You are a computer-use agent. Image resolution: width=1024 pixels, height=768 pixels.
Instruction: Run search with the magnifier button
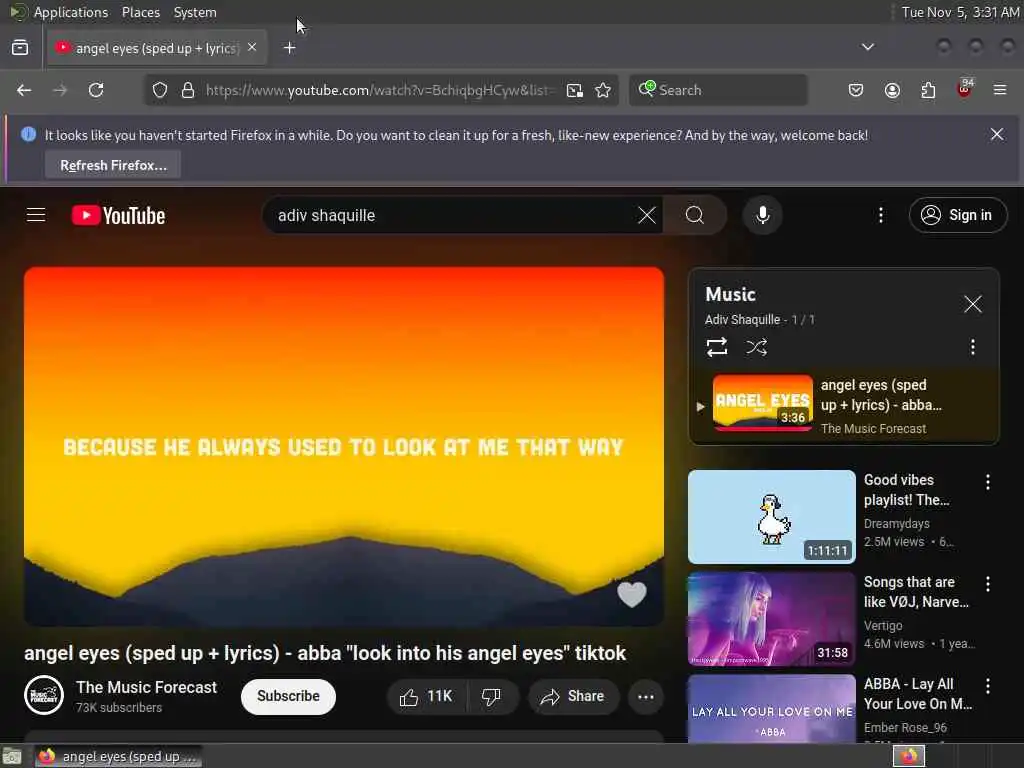[695, 215]
